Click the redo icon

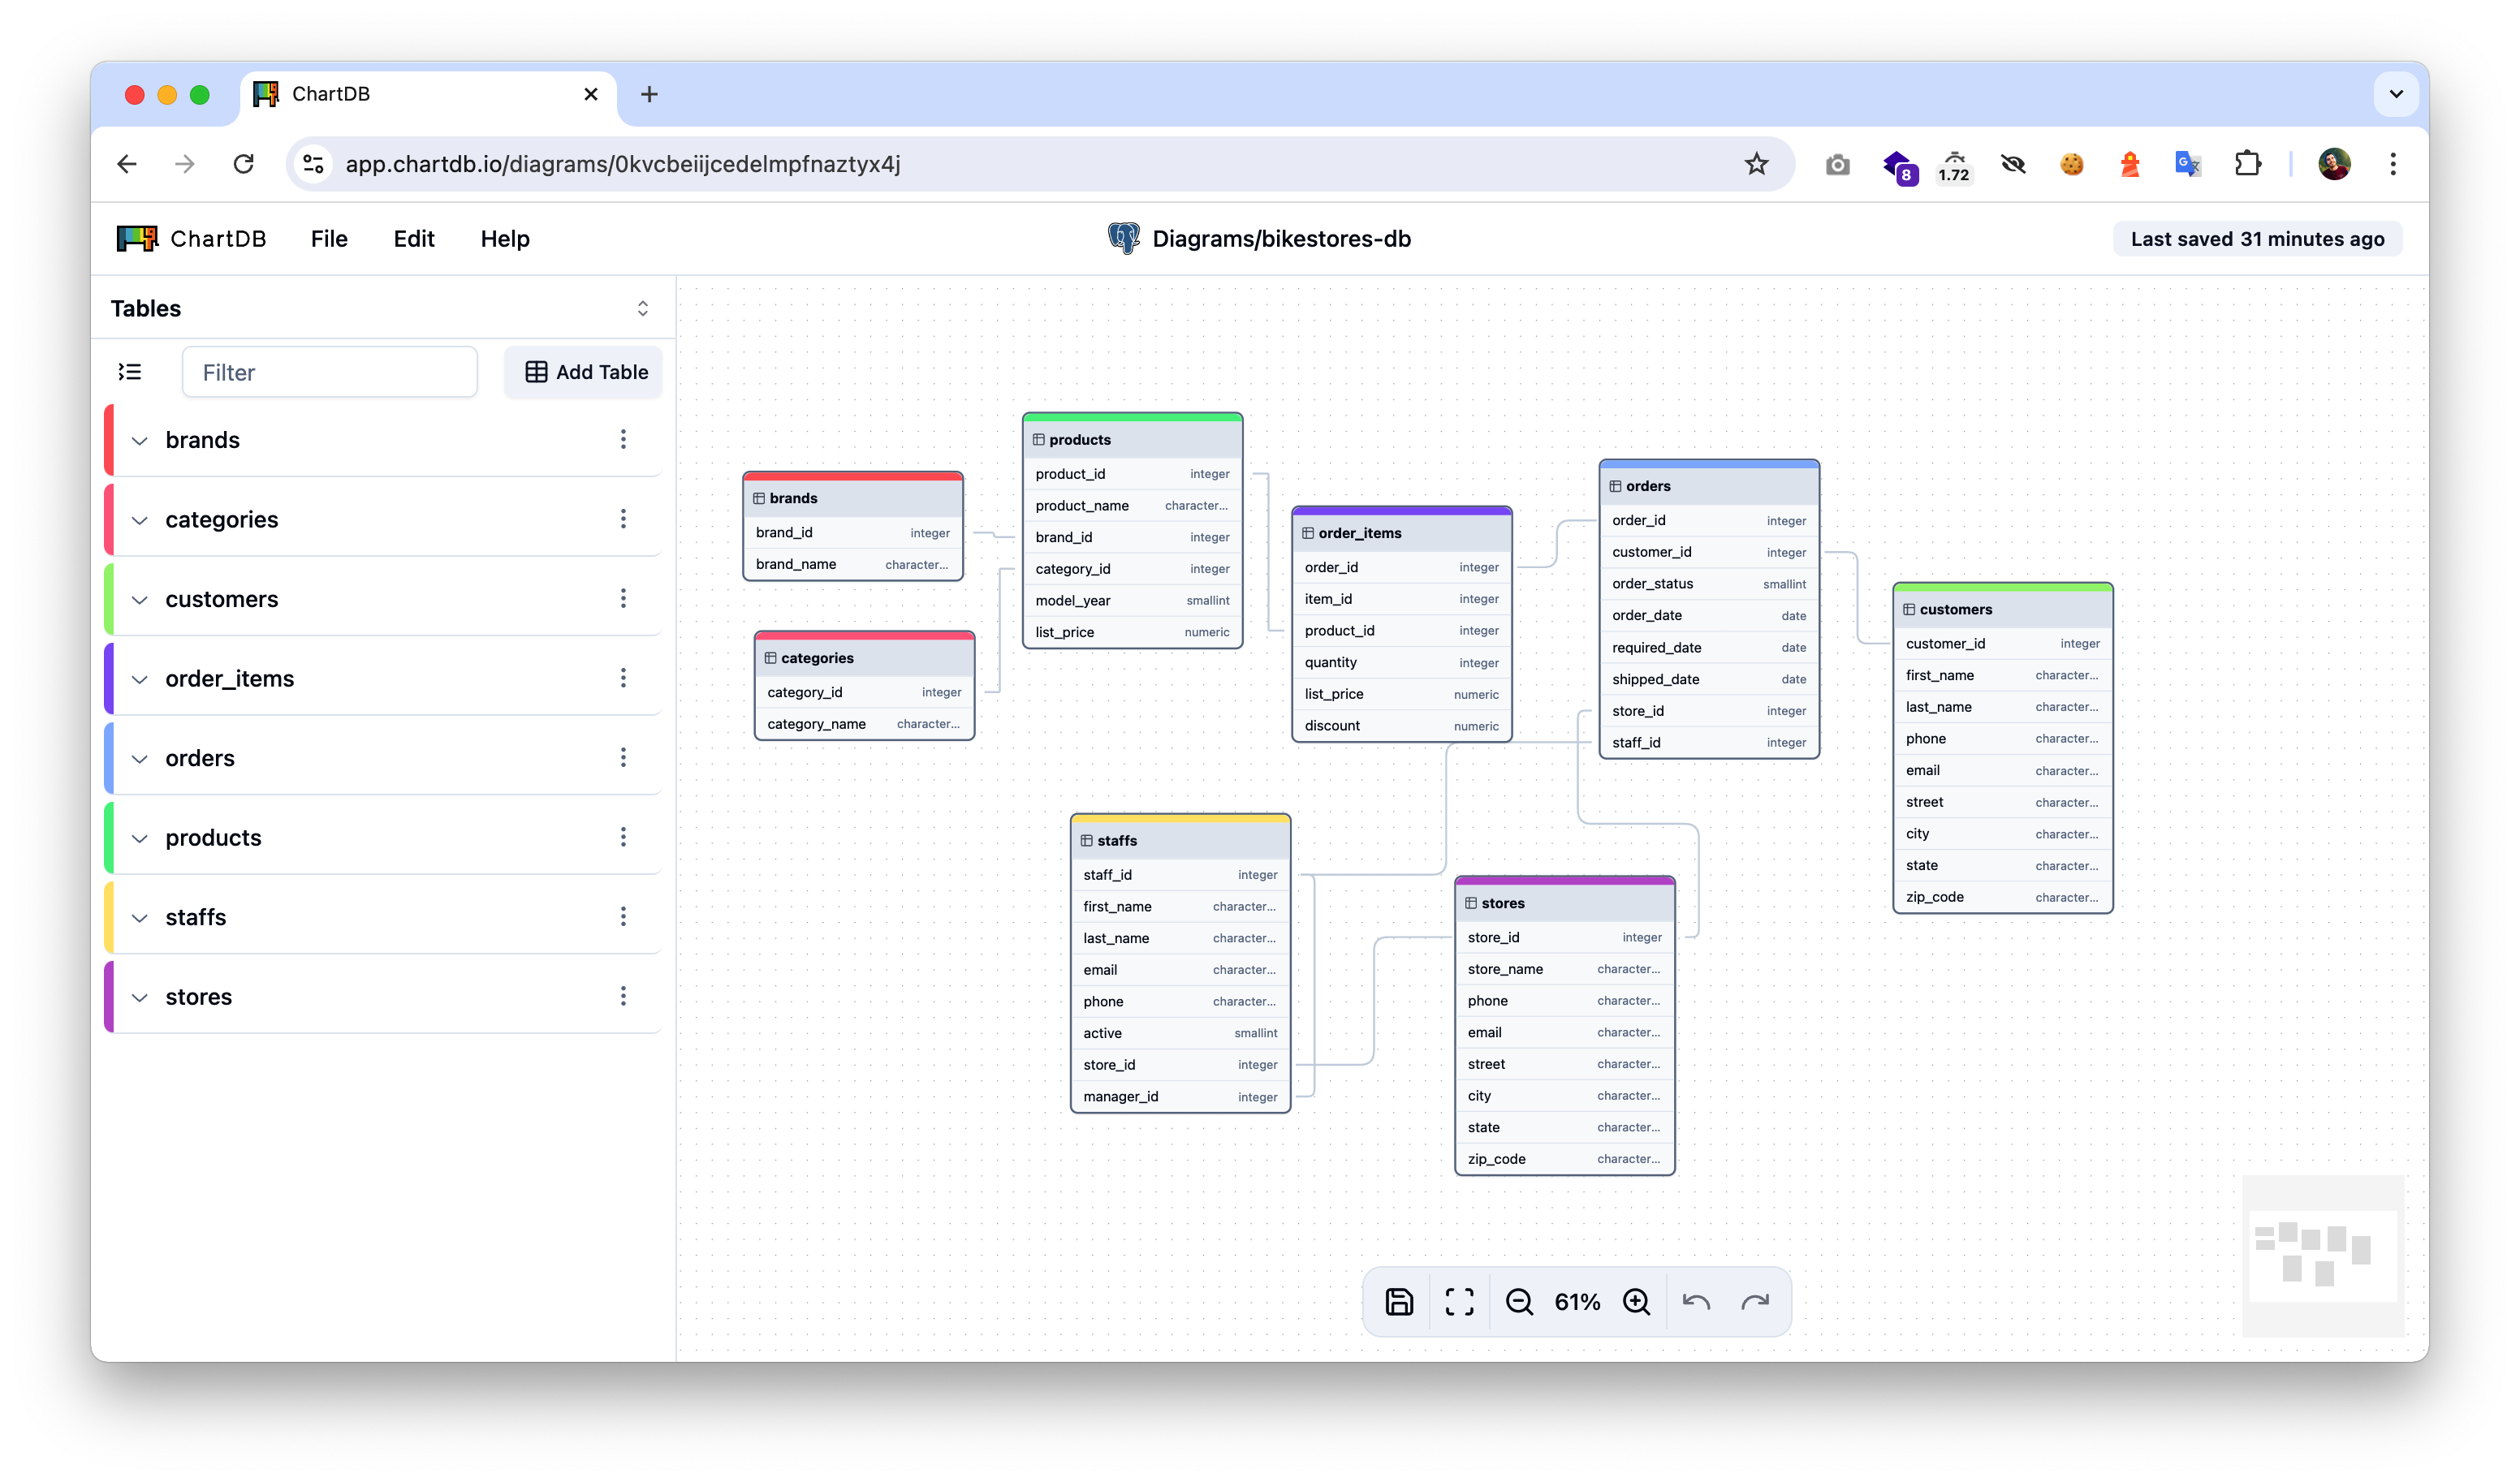click(x=1756, y=1300)
